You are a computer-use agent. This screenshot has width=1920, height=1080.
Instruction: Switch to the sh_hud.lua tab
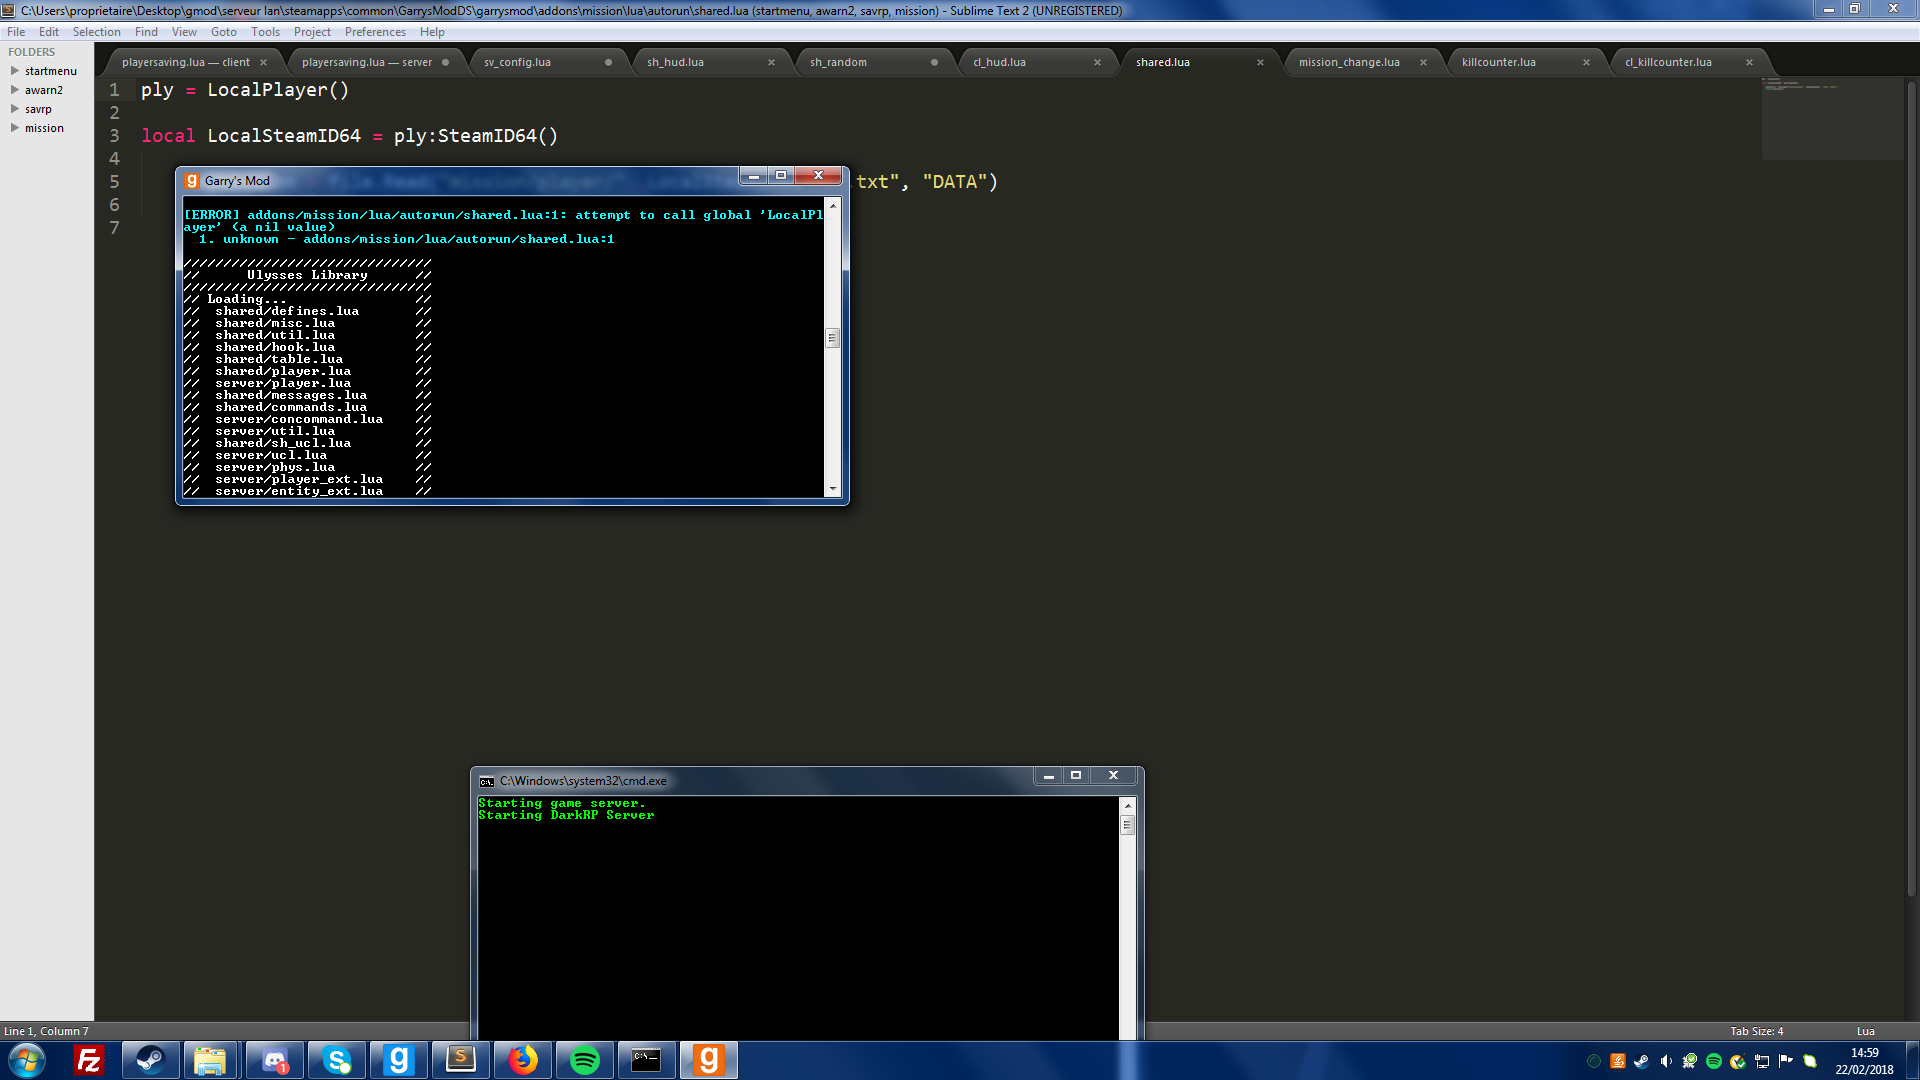675,62
